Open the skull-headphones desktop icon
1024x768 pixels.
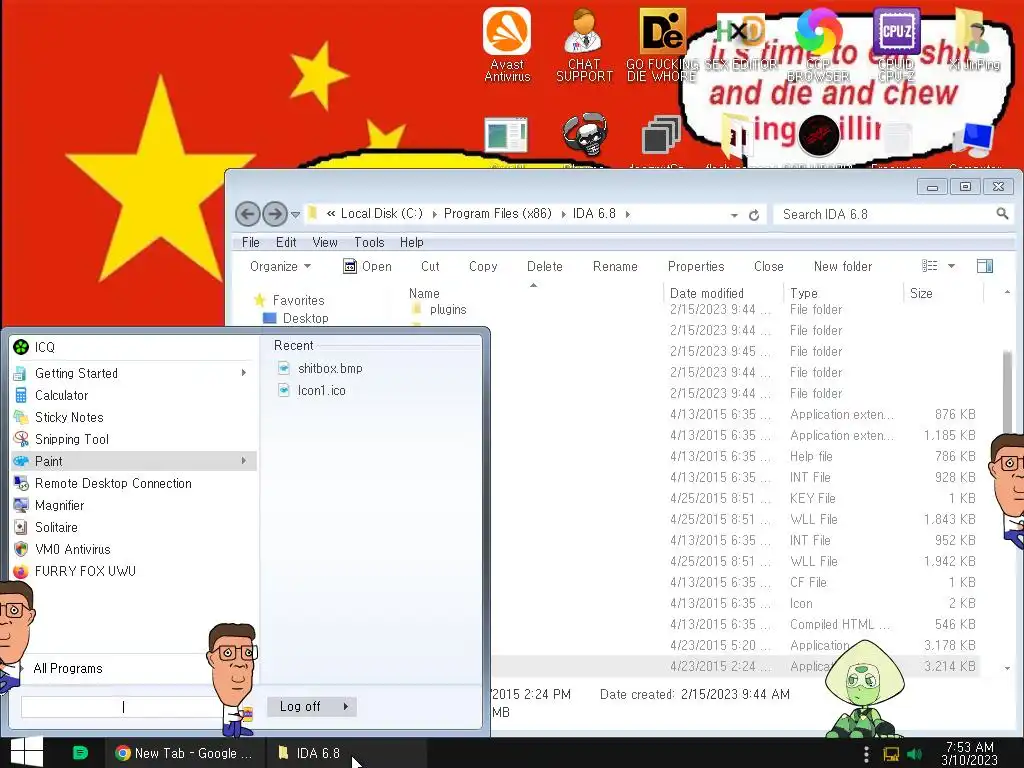(x=584, y=136)
